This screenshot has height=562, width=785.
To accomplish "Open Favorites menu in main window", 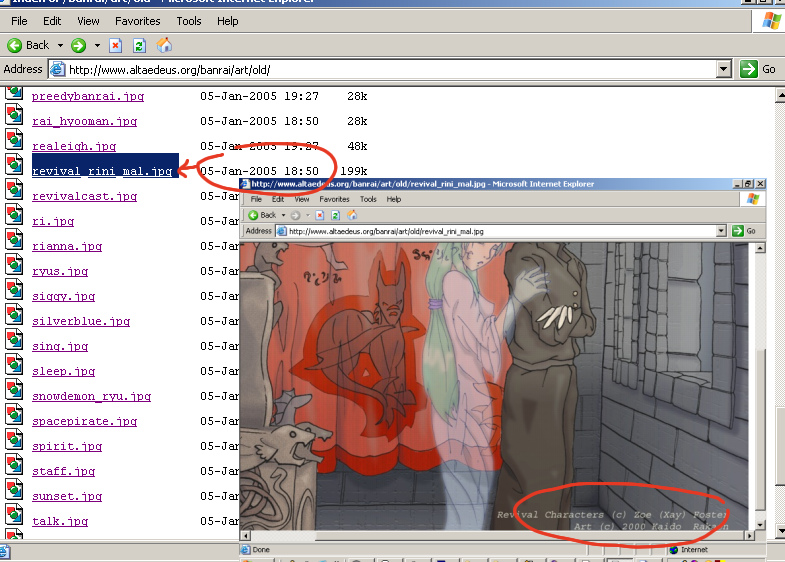I will pyautogui.click(x=138, y=21).
